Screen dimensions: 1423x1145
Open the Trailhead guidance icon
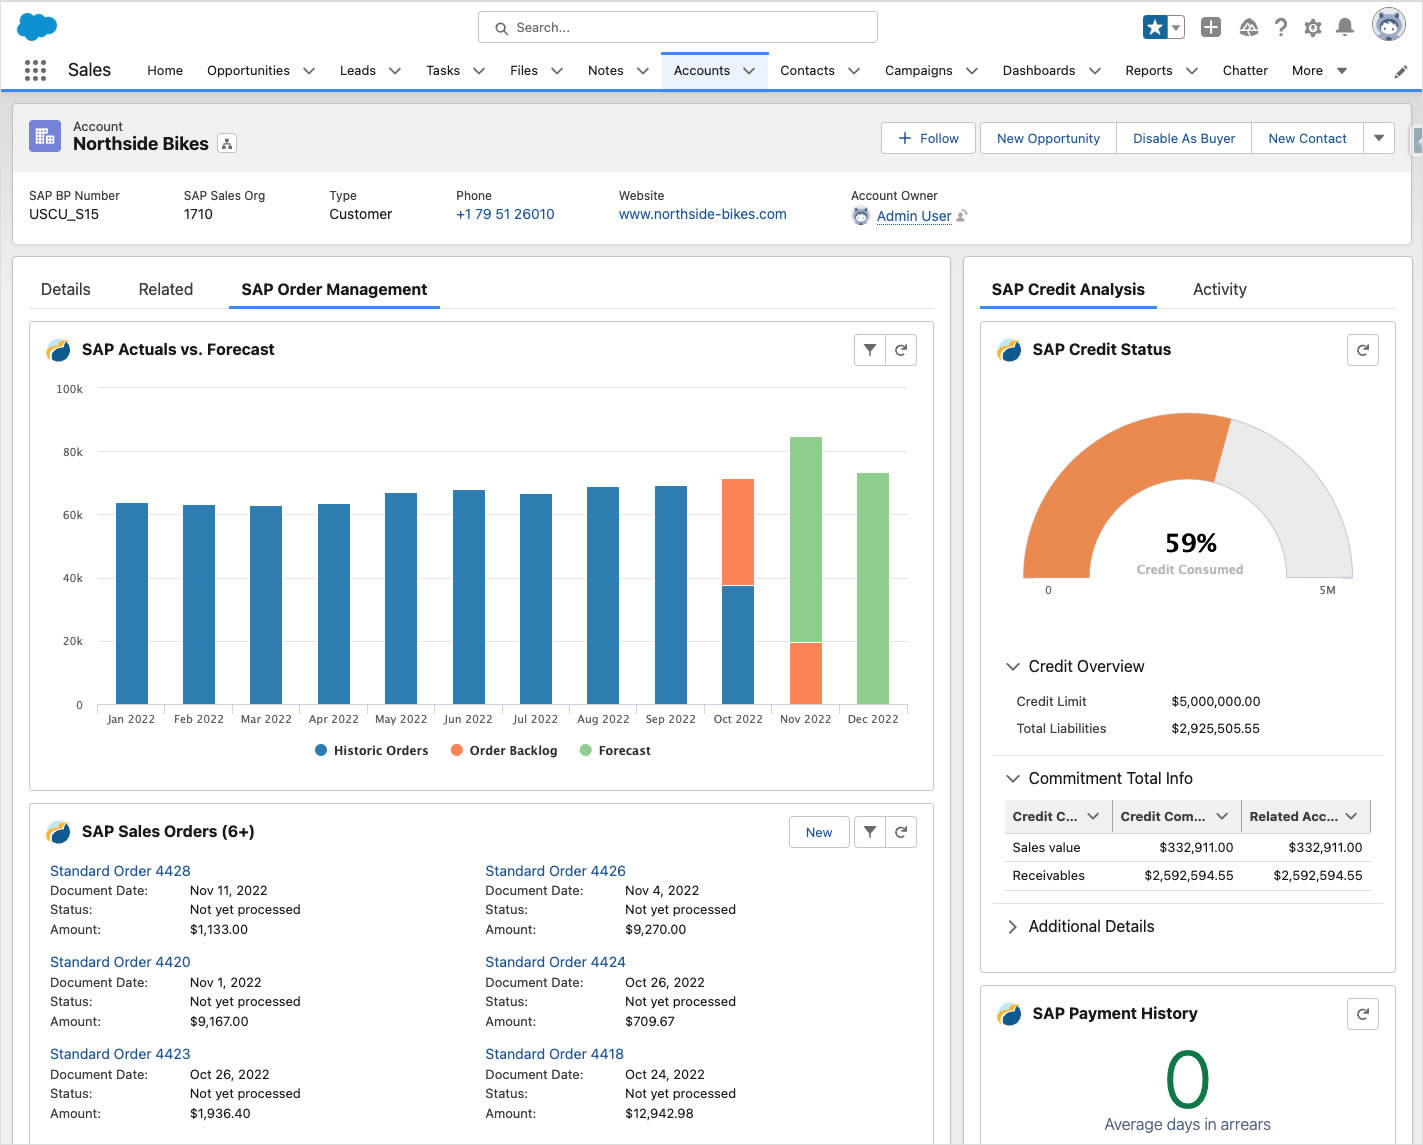[1248, 27]
